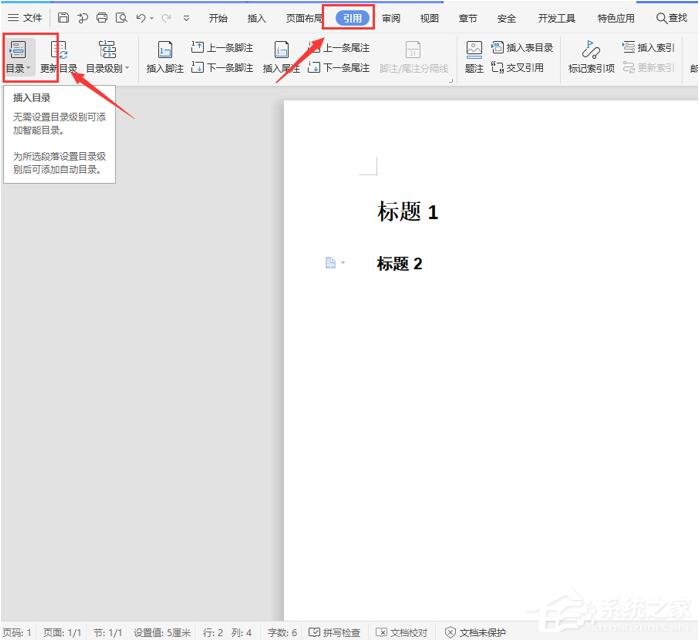Toggle 拼写检查 in the status bar
700x641 pixels.
(x=334, y=632)
